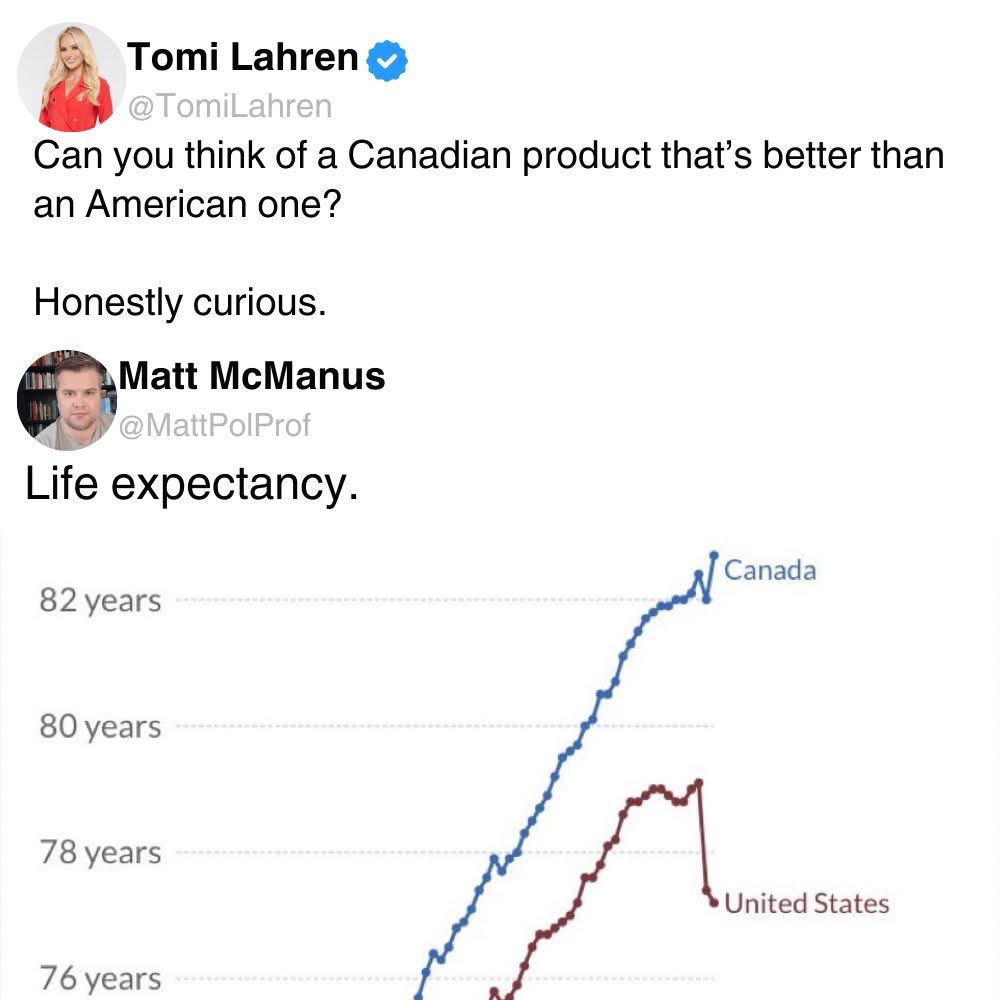
Task: Click the 82 years axis label
Action: coord(100,601)
